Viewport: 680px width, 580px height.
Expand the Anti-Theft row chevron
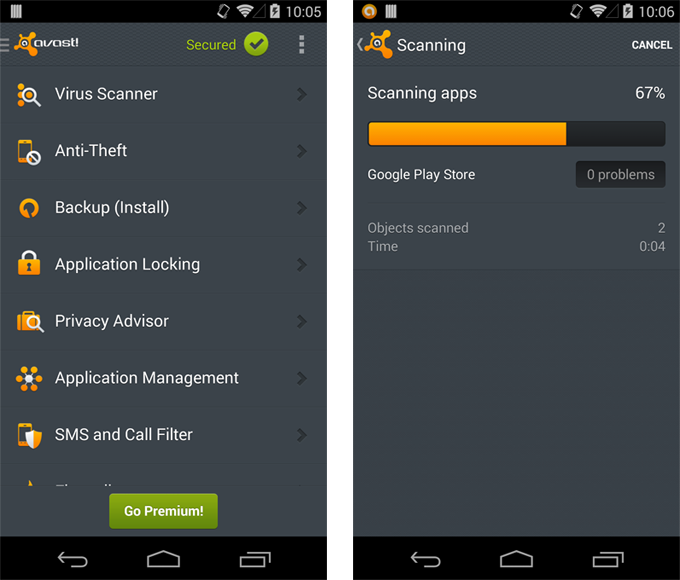coord(302,151)
